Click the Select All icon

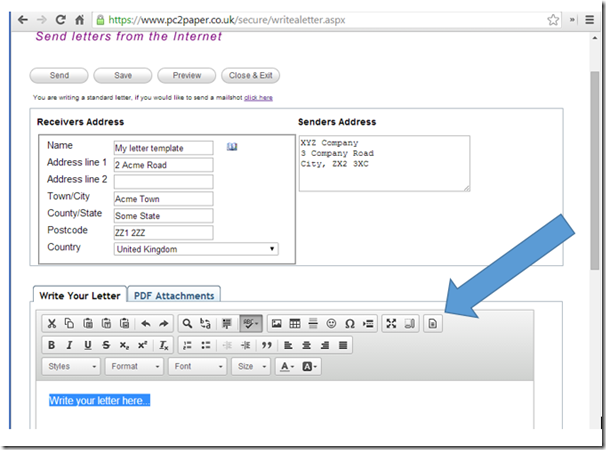(227, 324)
